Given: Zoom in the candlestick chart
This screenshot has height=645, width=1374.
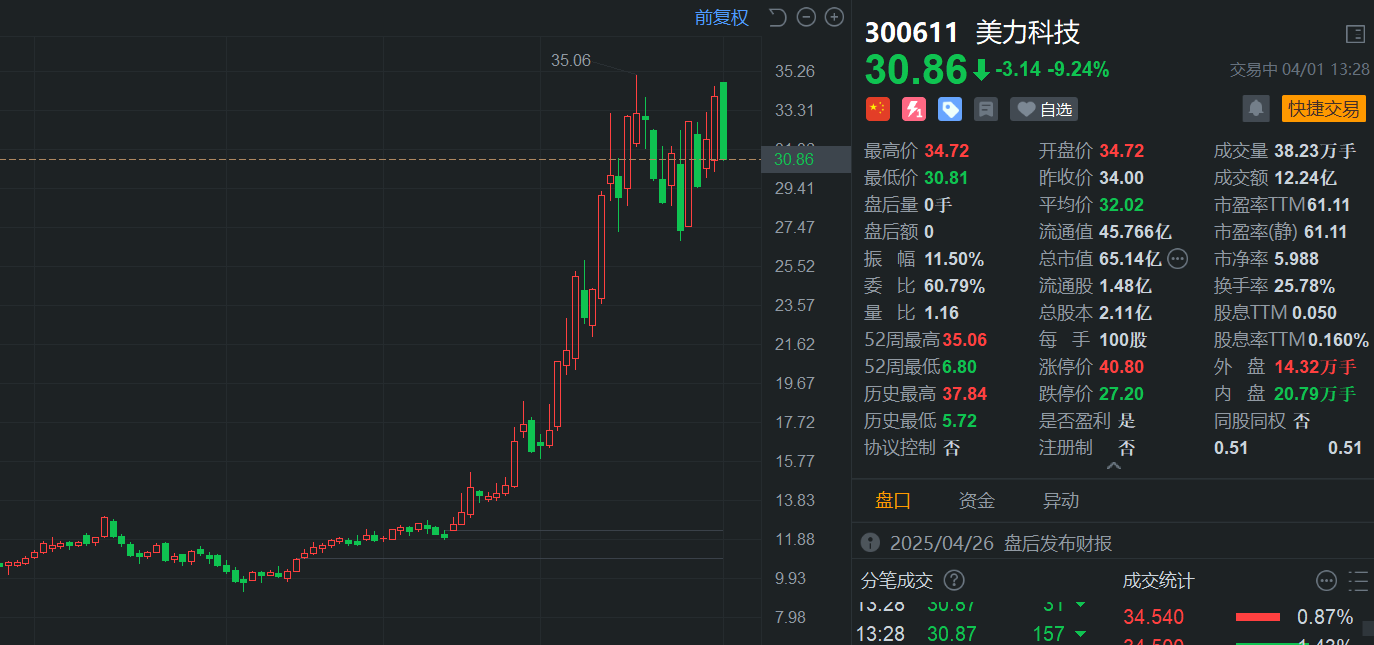Looking at the screenshot, I should [x=834, y=17].
